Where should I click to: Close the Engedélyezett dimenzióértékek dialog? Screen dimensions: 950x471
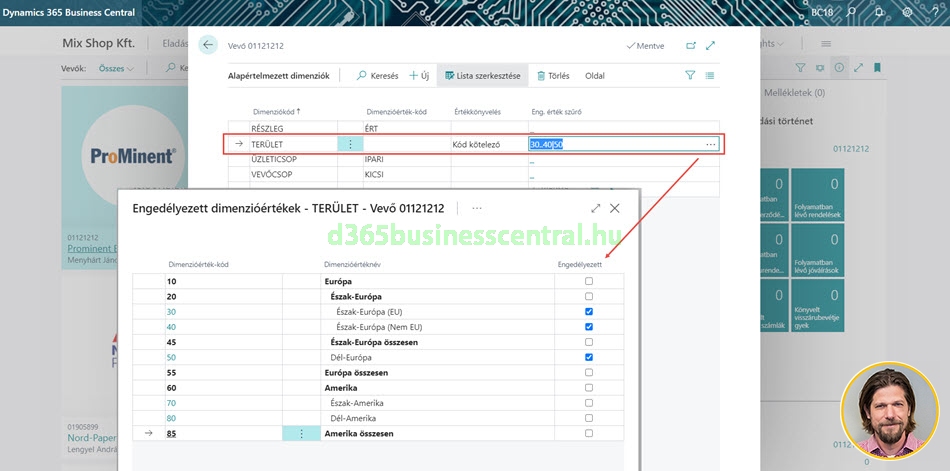614,209
